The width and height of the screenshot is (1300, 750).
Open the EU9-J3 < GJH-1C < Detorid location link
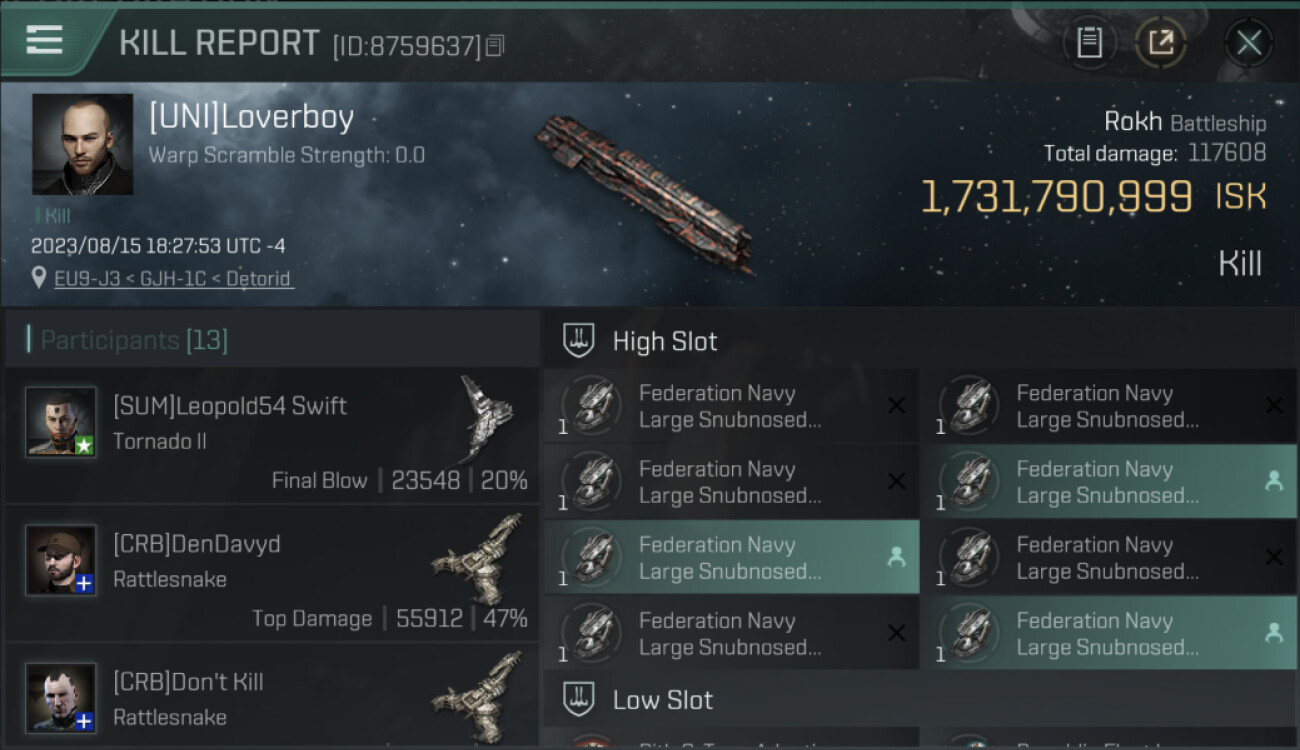tap(174, 278)
